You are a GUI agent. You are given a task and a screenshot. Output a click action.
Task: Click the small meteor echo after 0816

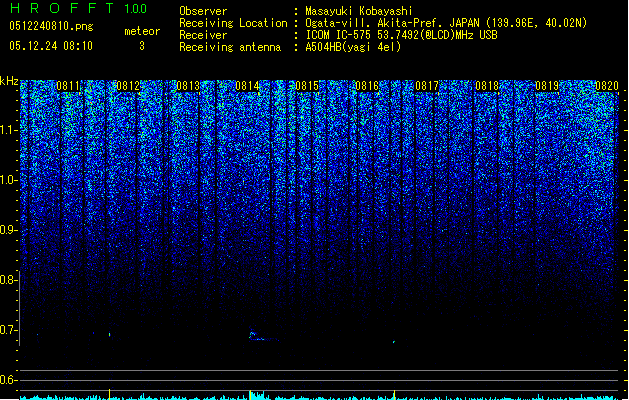point(394,342)
